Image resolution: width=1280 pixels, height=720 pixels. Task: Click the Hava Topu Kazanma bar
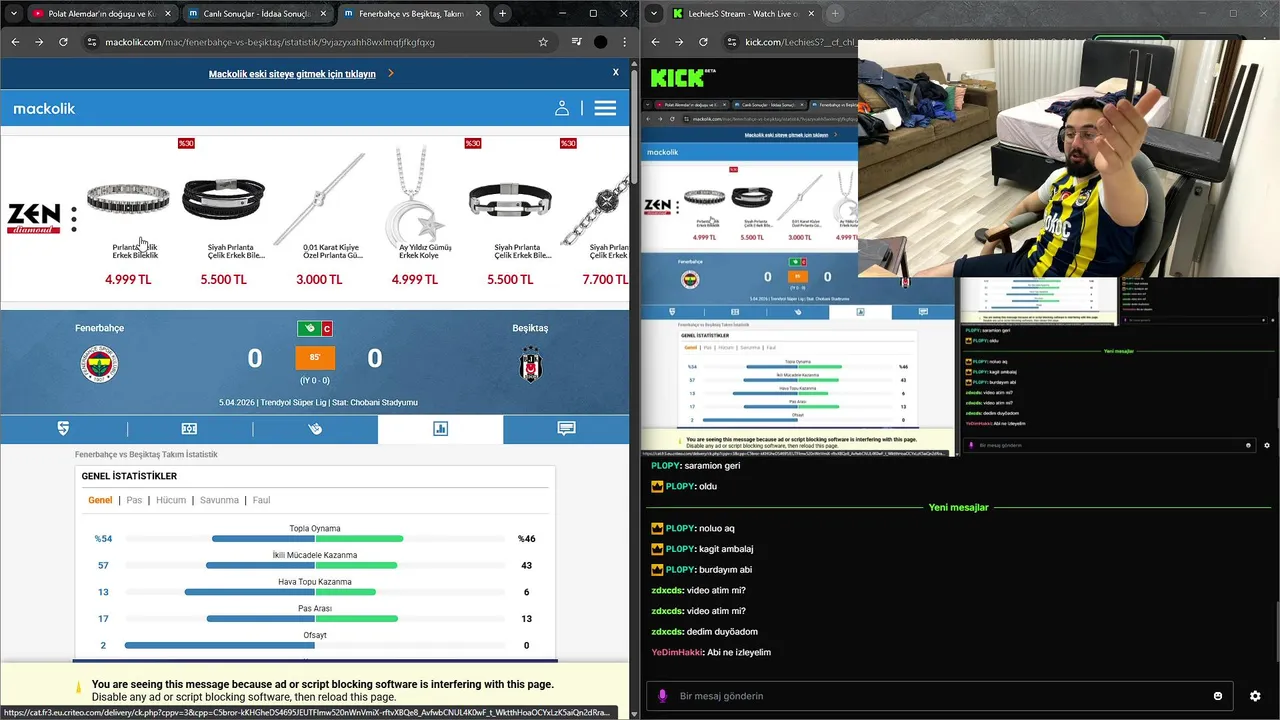[315, 592]
